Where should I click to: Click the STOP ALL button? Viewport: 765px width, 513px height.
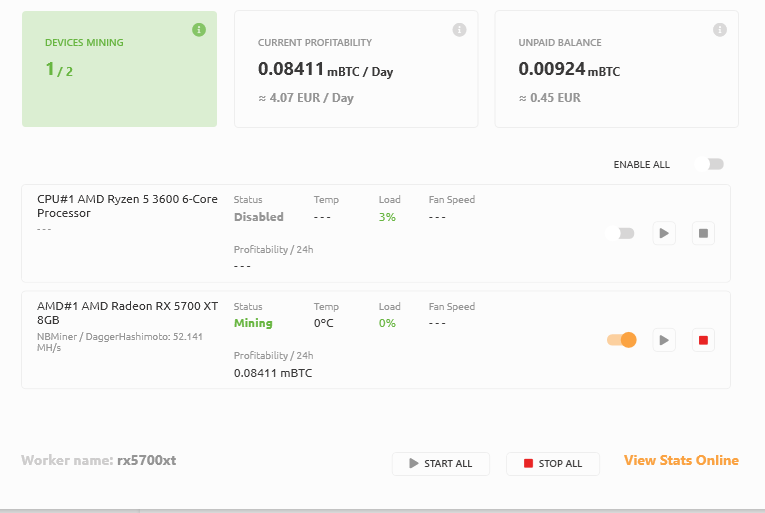pyautogui.click(x=553, y=464)
